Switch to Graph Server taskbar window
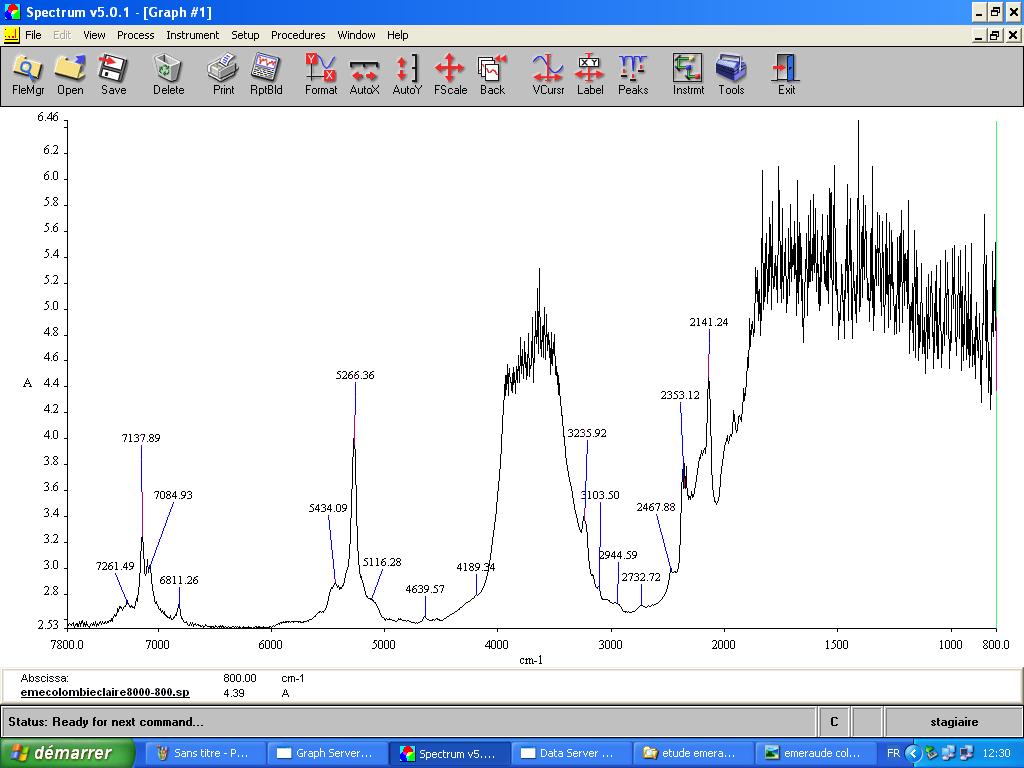1024x768 pixels. pos(326,753)
